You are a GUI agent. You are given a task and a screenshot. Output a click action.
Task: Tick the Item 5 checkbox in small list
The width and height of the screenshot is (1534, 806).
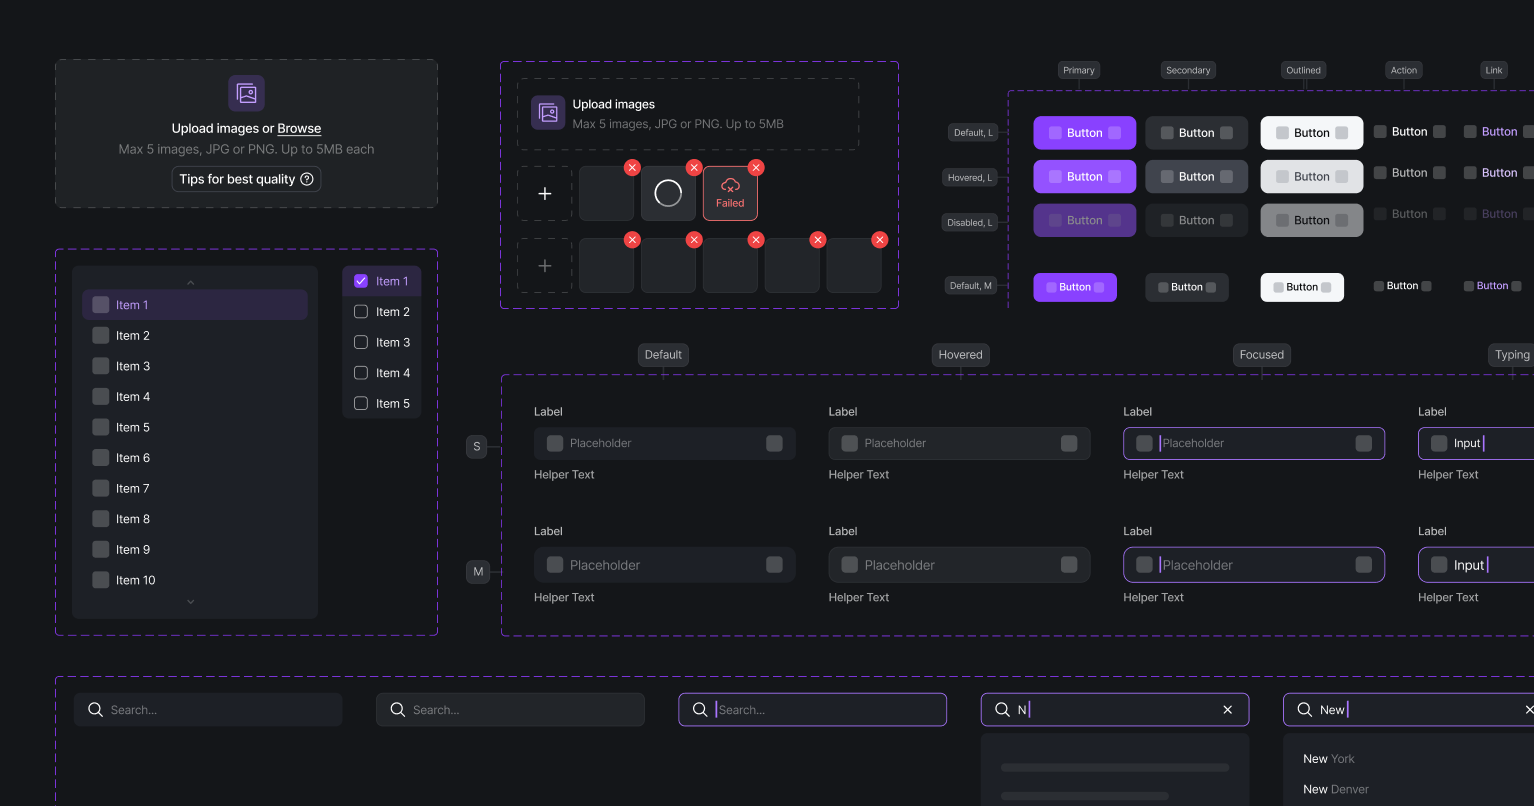pyautogui.click(x=361, y=404)
